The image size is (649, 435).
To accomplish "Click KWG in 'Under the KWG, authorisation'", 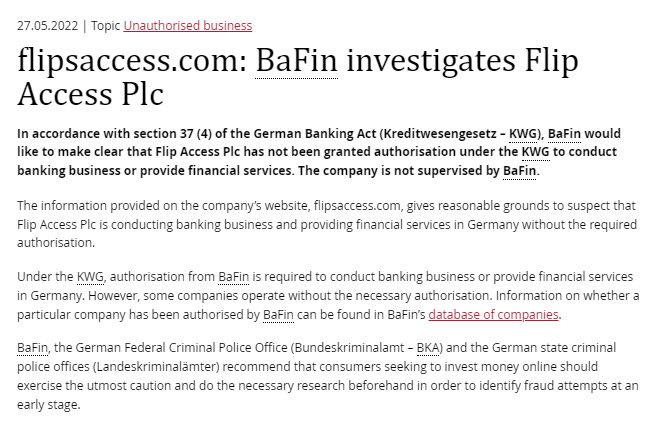I will [89, 277].
